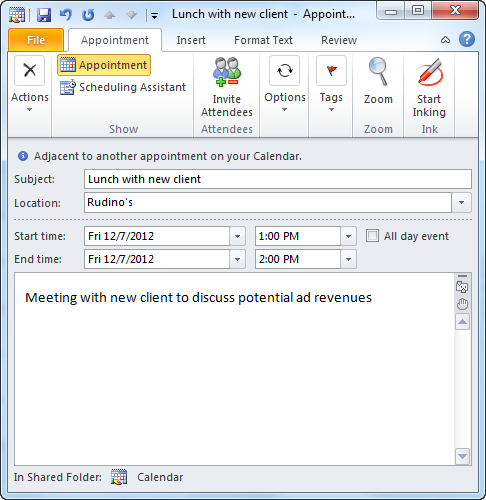Open the end time 2:00 PM dropdown
The height and width of the screenshot is (500, 486).
(x=348, y=259)
